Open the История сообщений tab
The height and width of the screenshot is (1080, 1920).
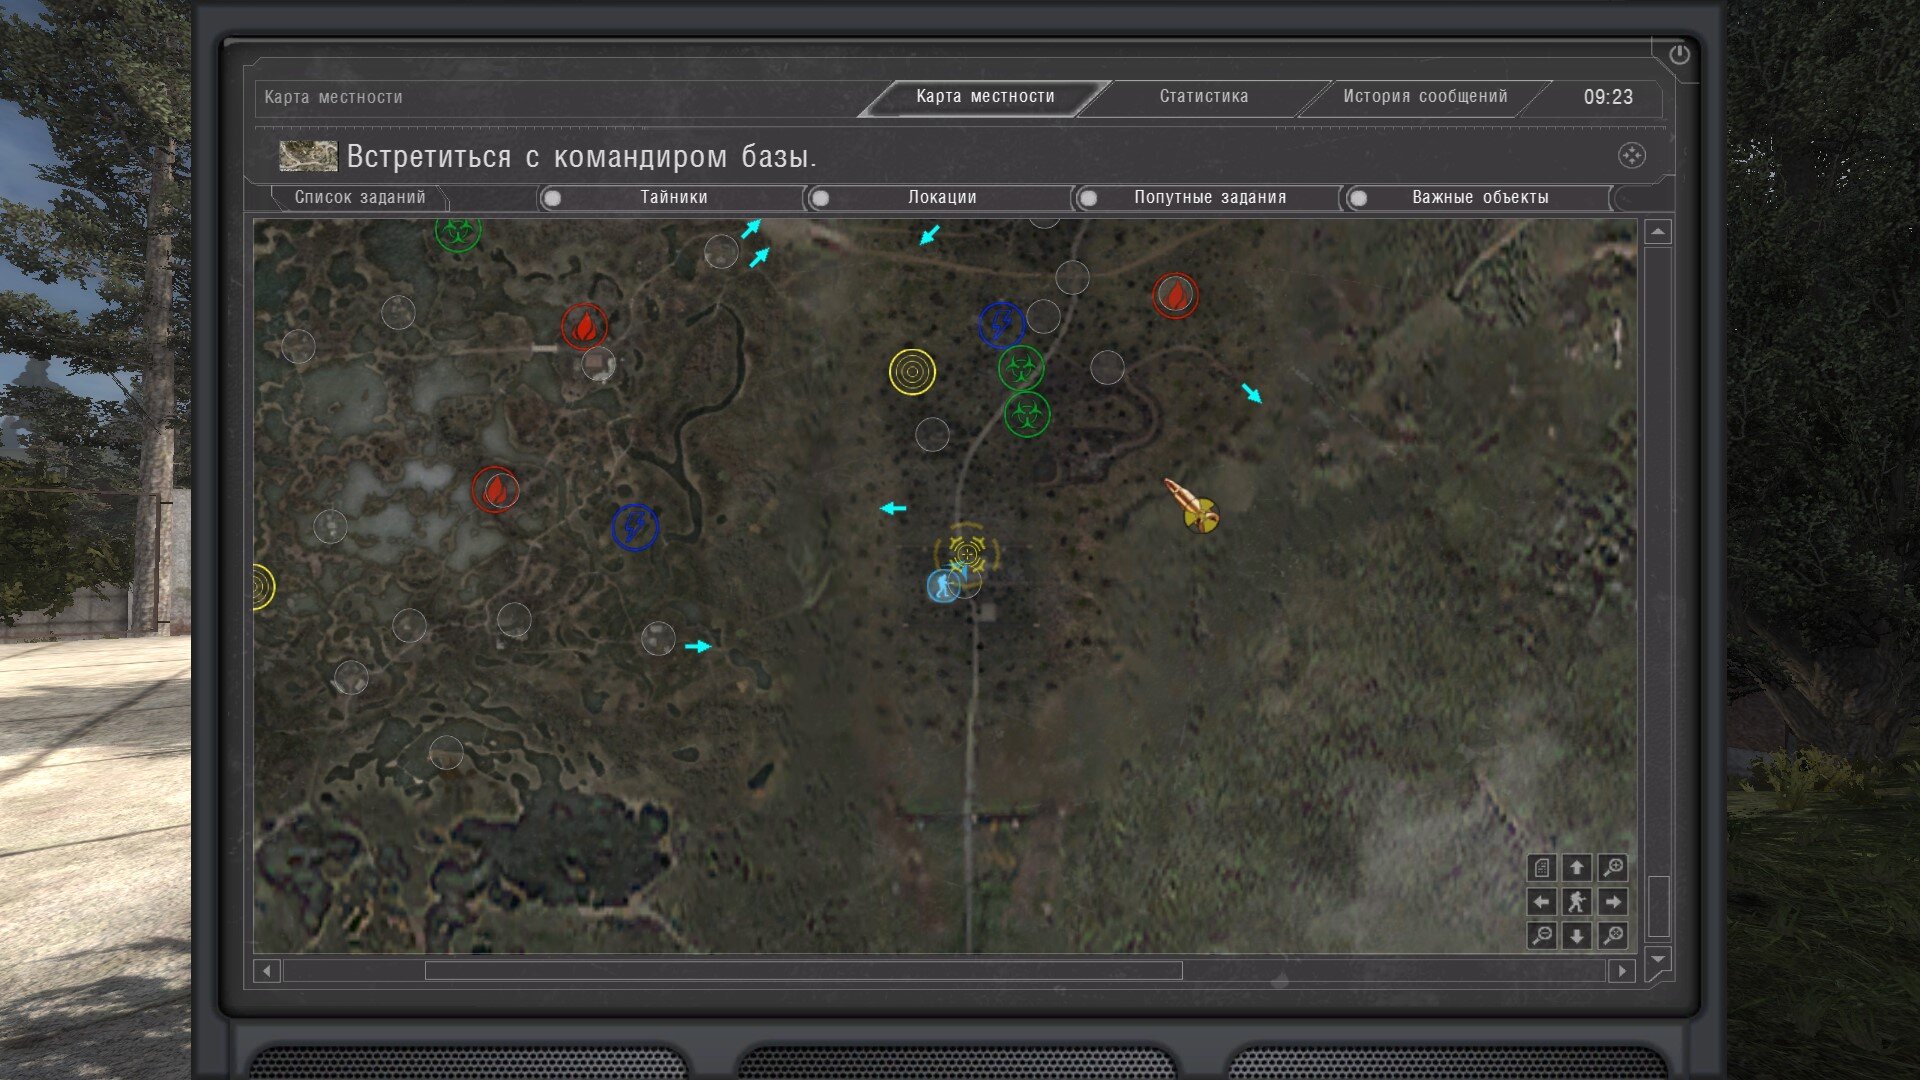coord(1425,97)
